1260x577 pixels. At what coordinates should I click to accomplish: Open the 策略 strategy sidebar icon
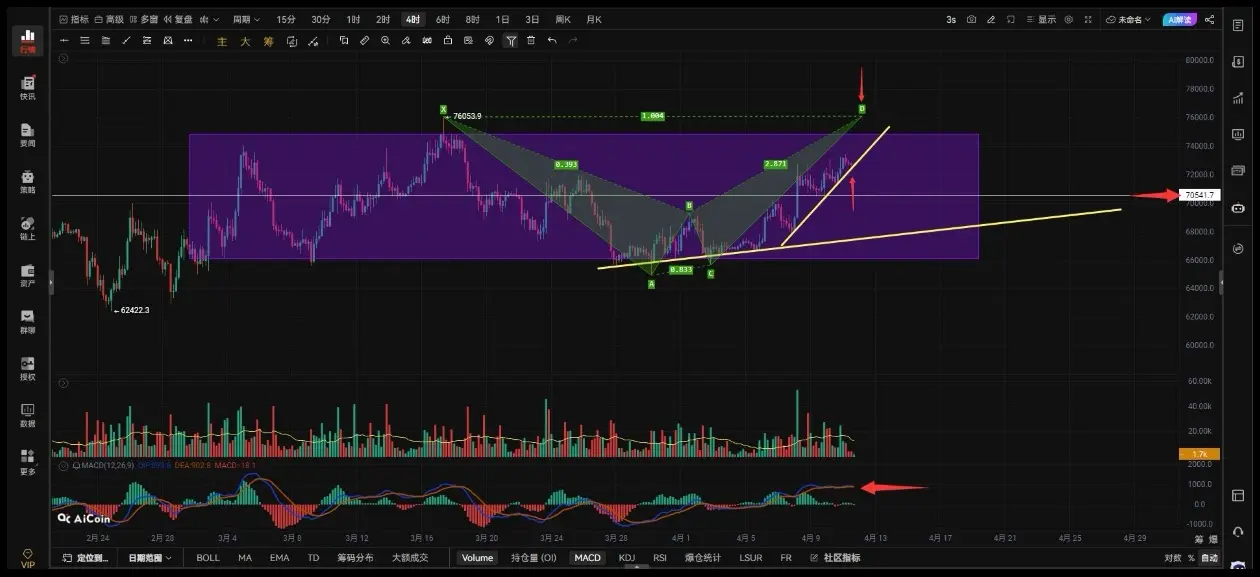click(27, 181)
